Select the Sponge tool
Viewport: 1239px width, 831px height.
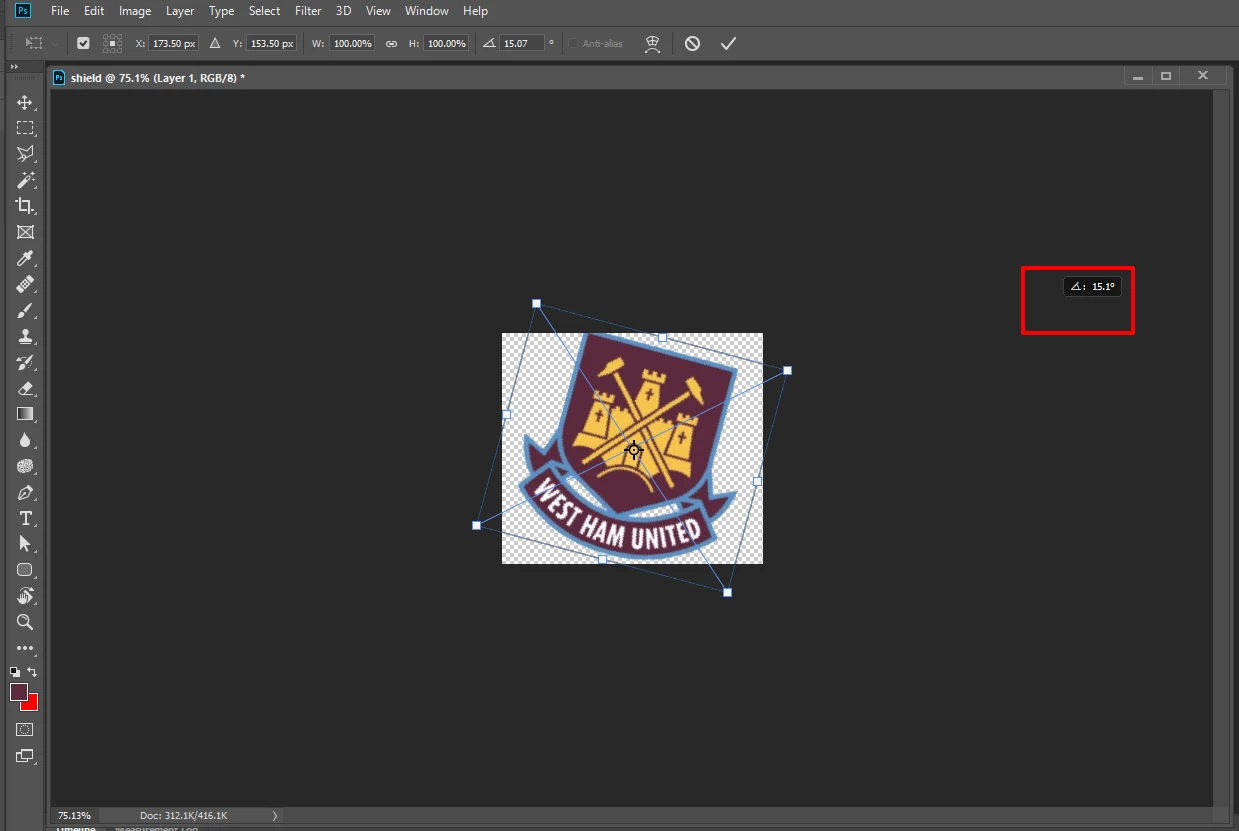point(25,466)
